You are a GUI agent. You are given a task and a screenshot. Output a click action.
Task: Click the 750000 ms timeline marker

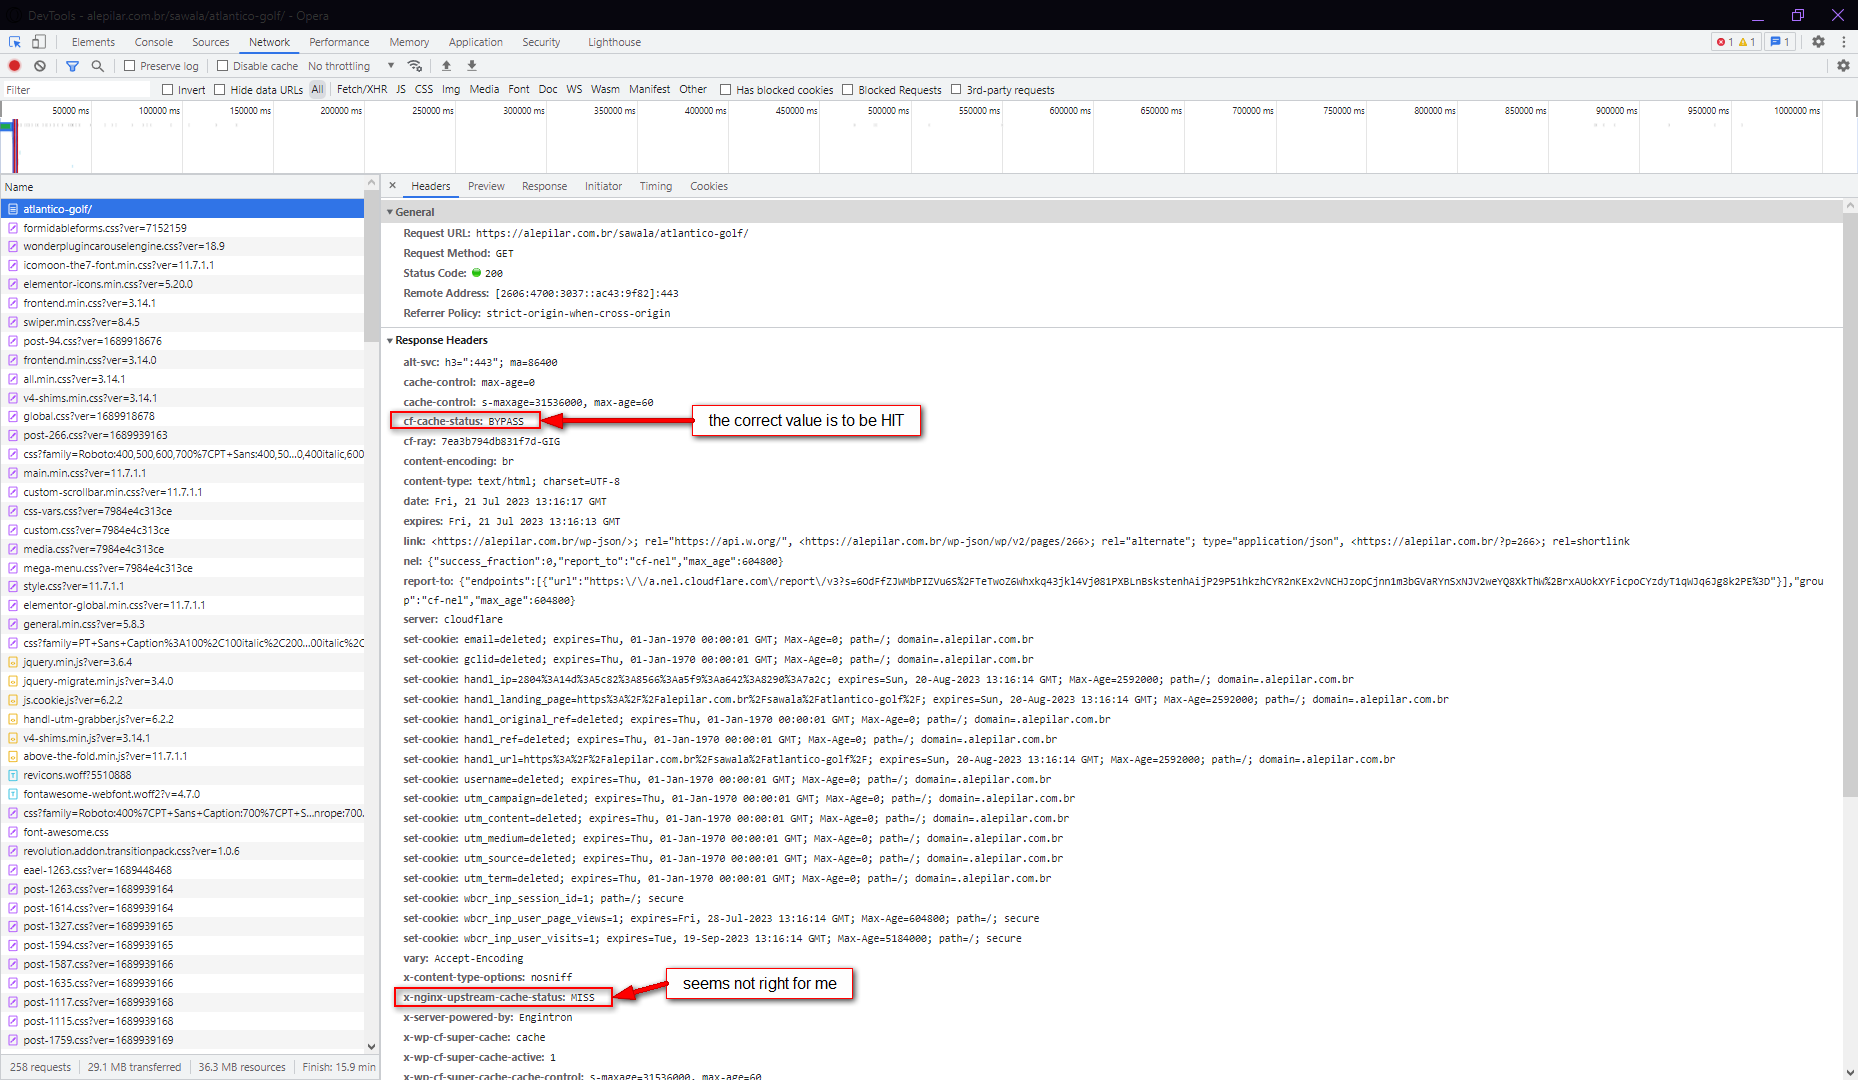[1343, 111]
